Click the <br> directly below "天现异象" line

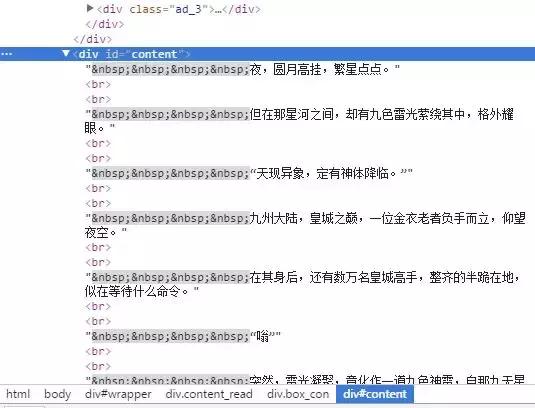click(98, 188)
